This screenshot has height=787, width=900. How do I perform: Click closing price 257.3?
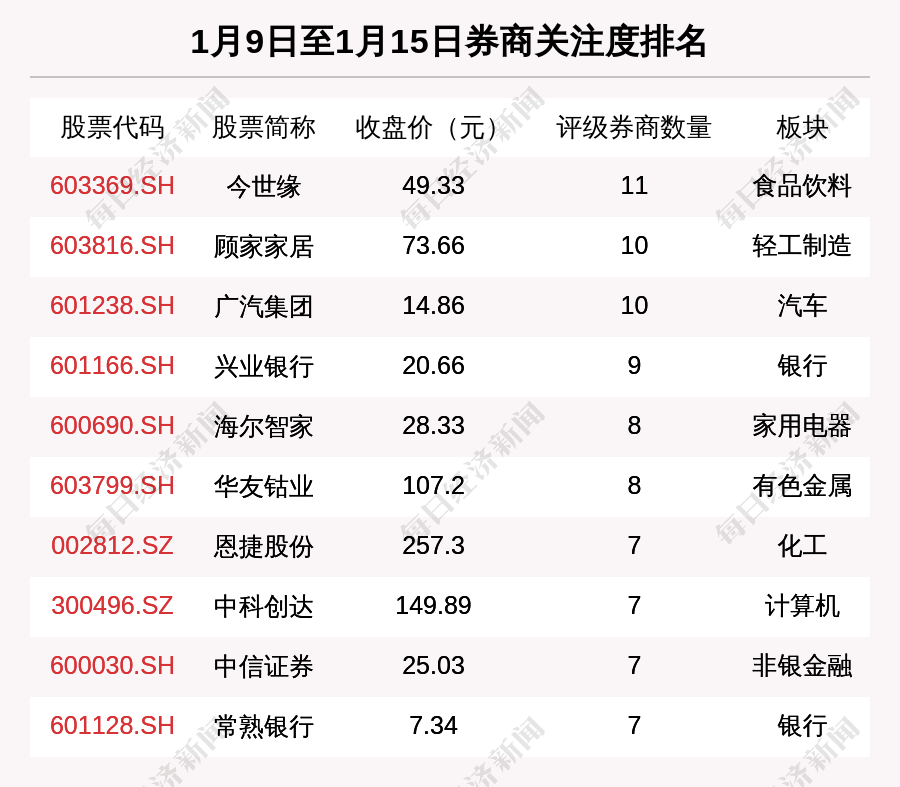[x=433, y=545]
